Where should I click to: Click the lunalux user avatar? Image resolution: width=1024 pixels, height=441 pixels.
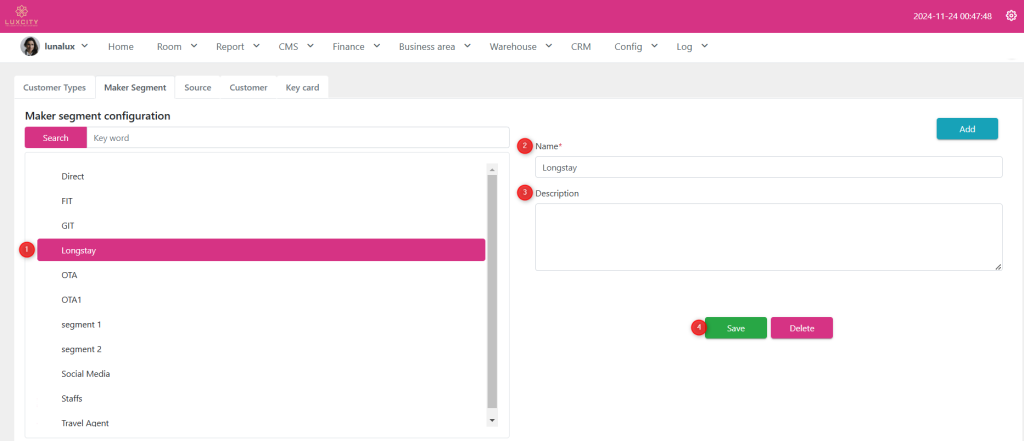pyautogui.click(x=30, y=47)
